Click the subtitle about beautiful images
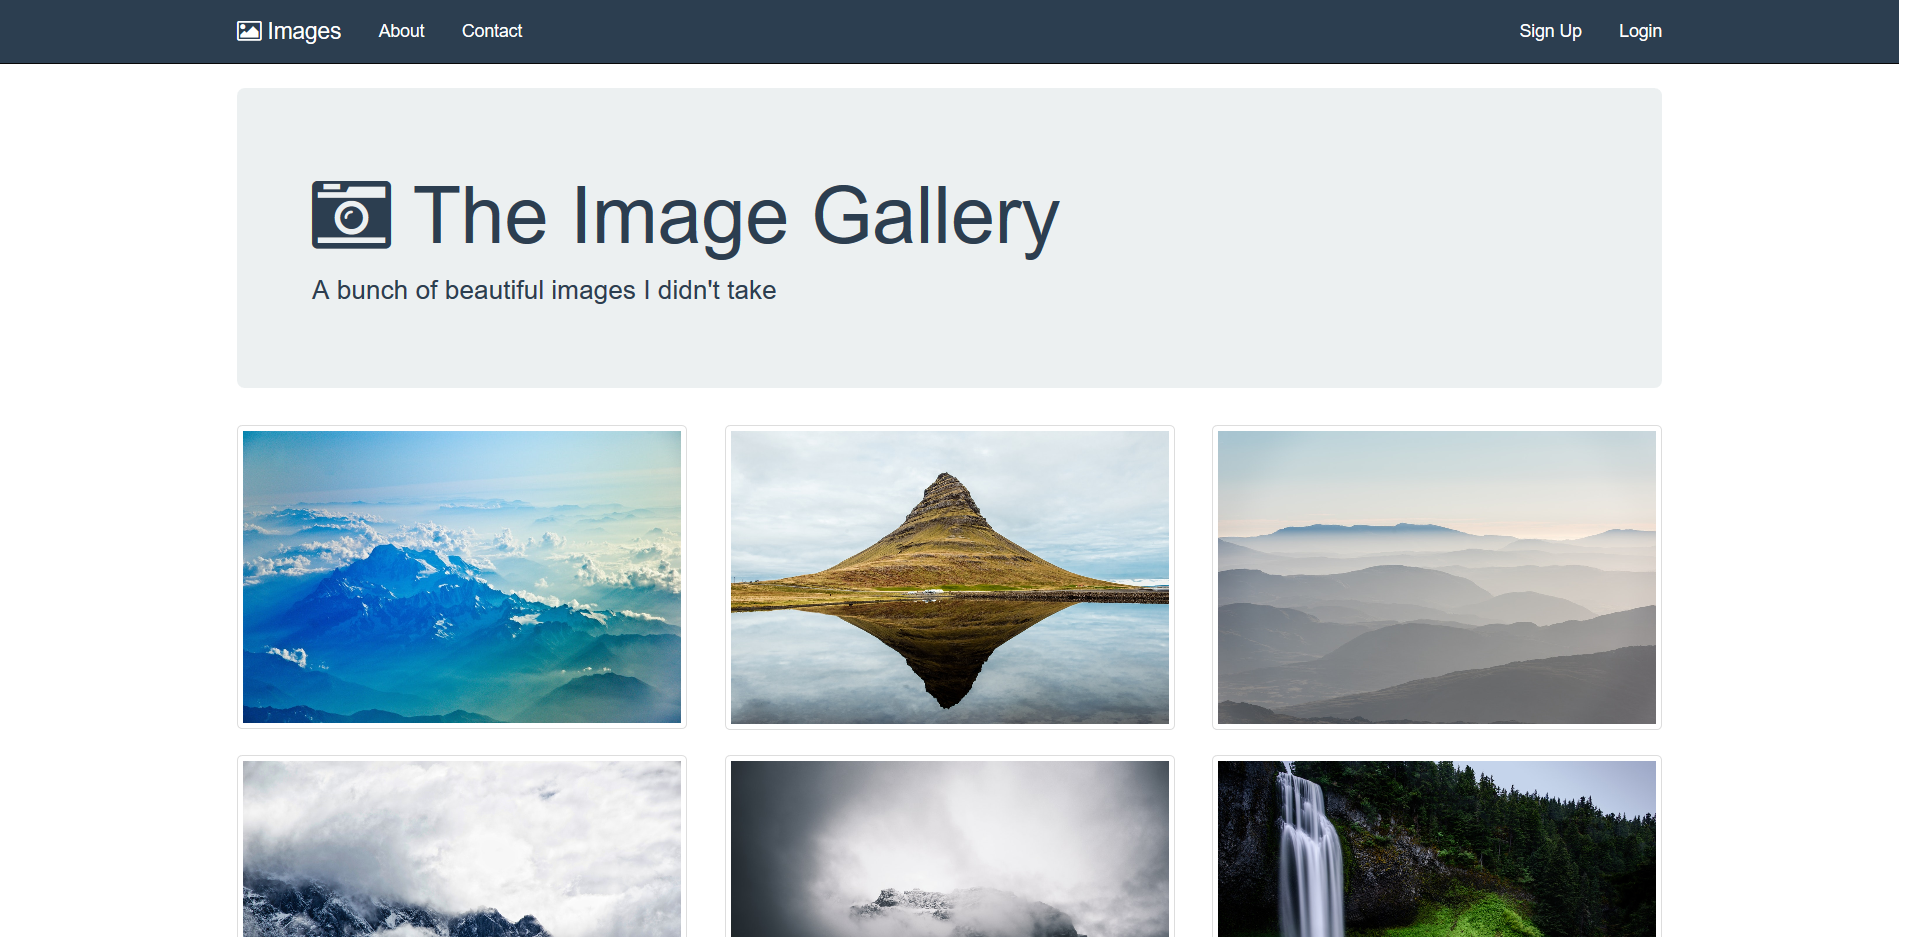 point(544,290)
